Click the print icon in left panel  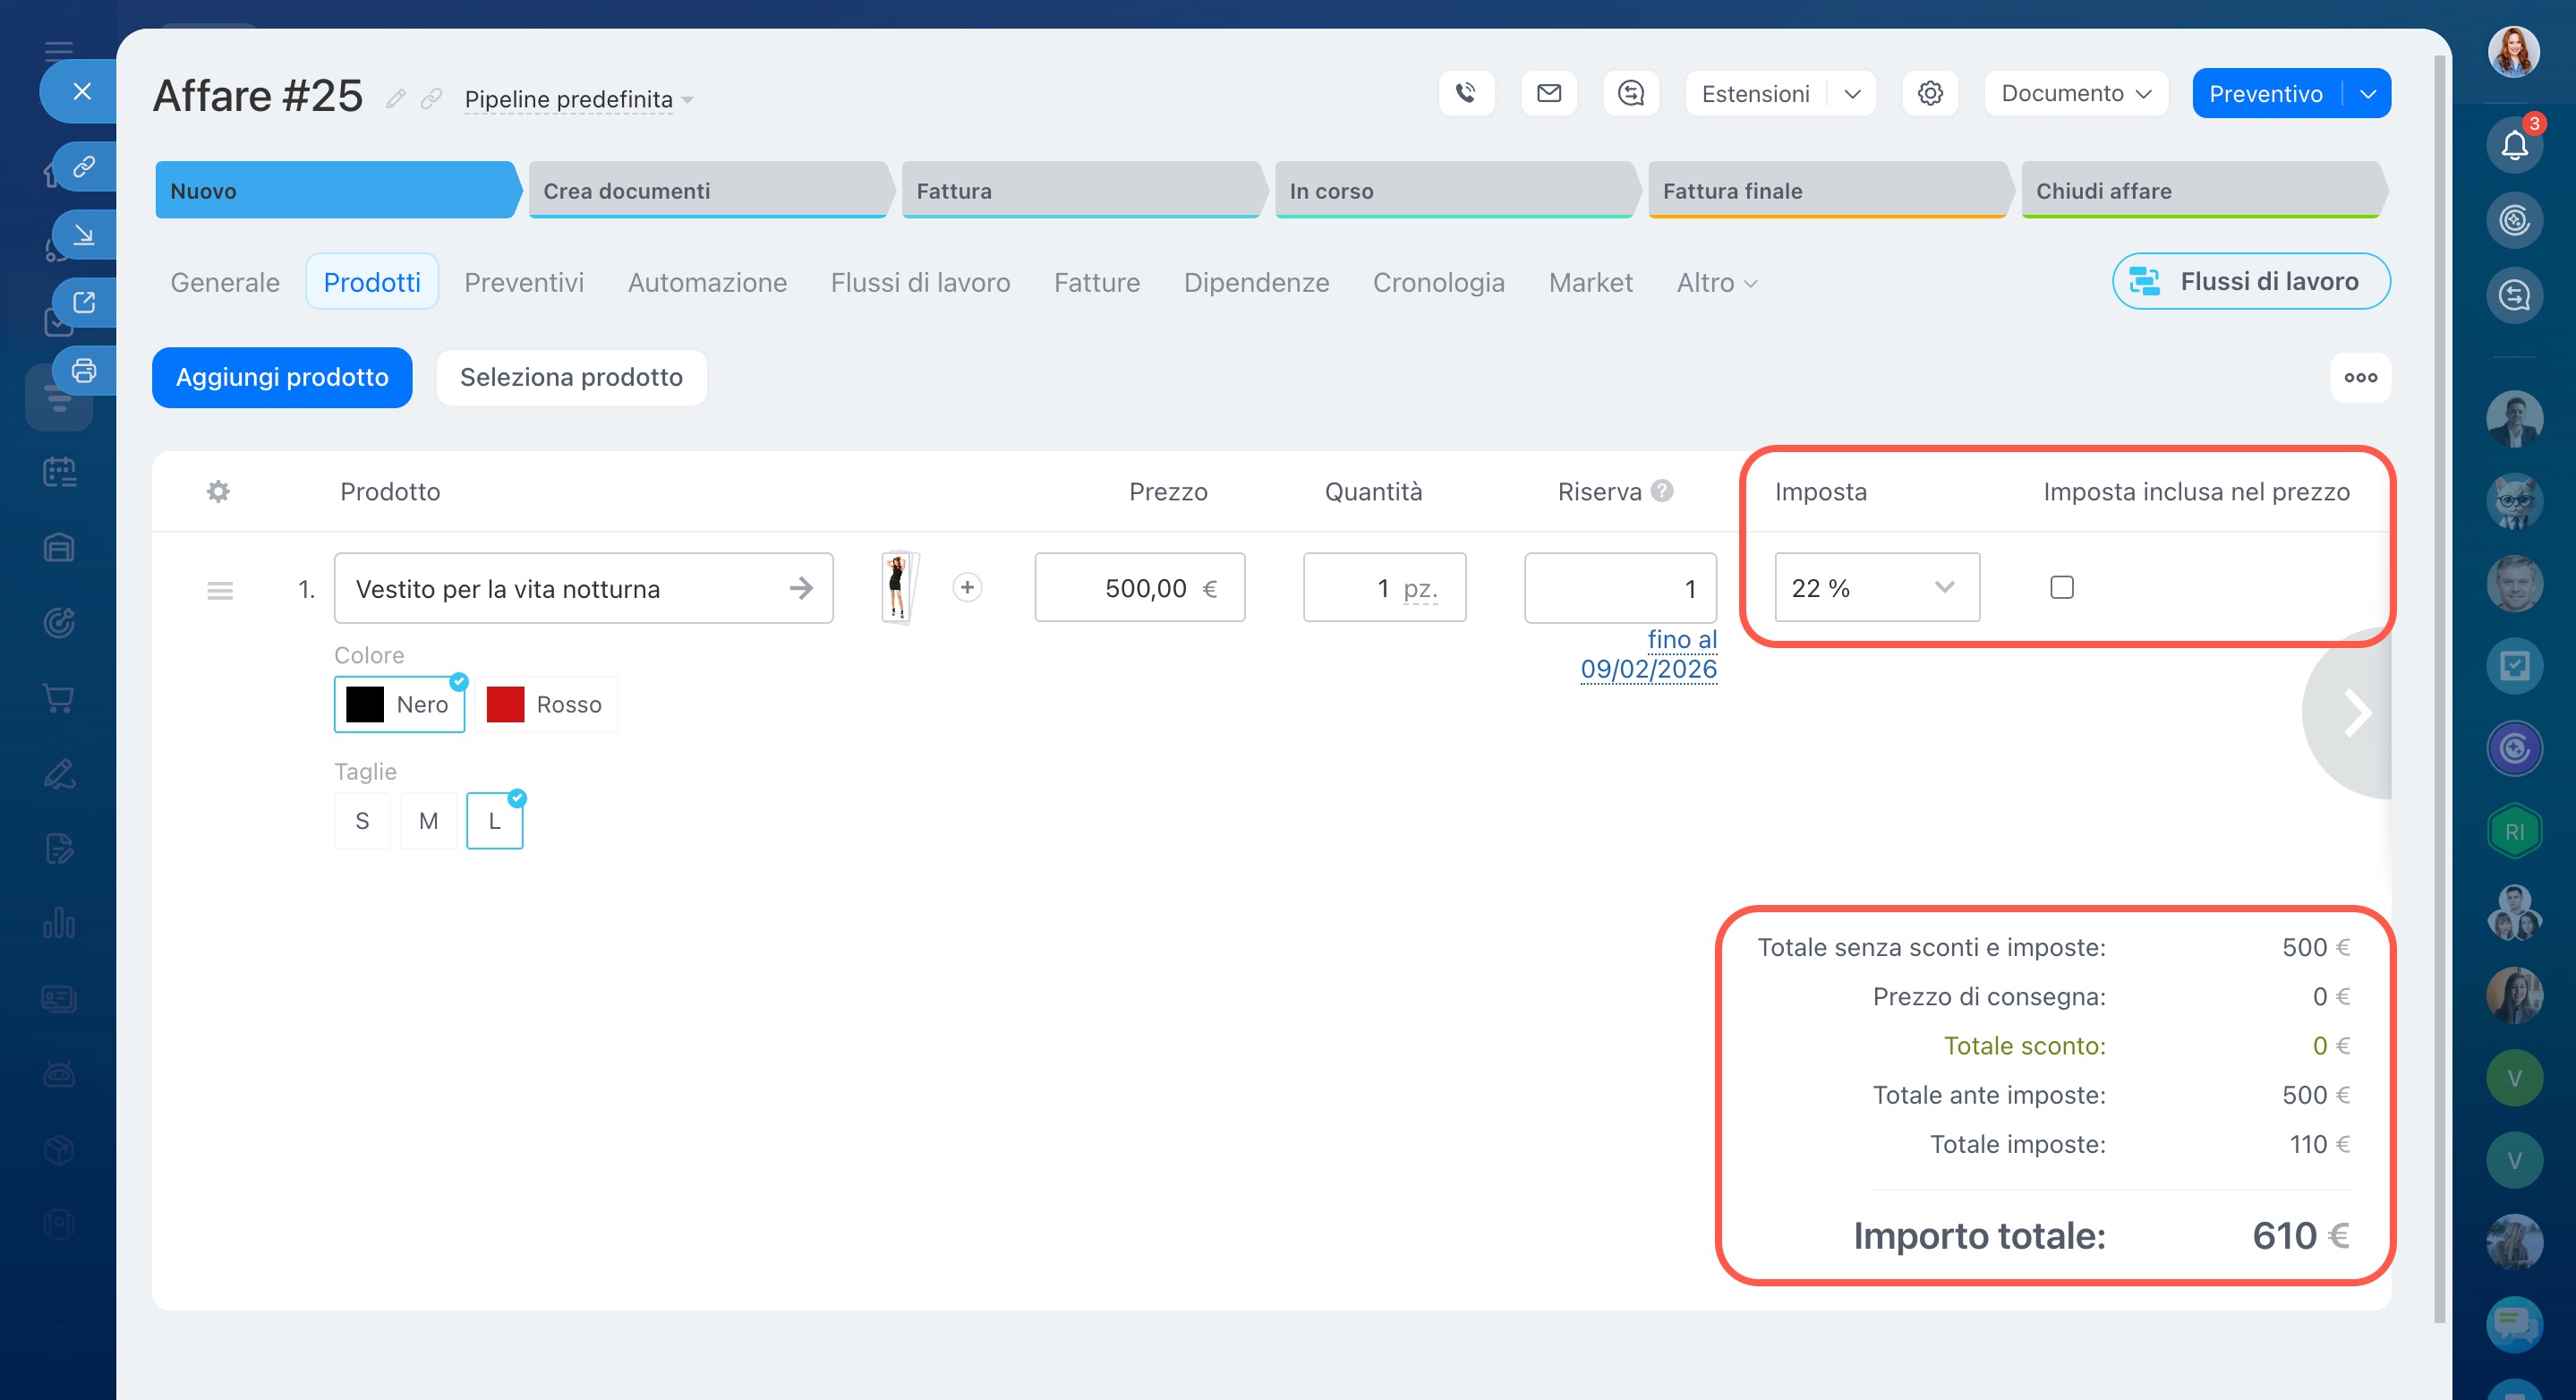(84, 370)
